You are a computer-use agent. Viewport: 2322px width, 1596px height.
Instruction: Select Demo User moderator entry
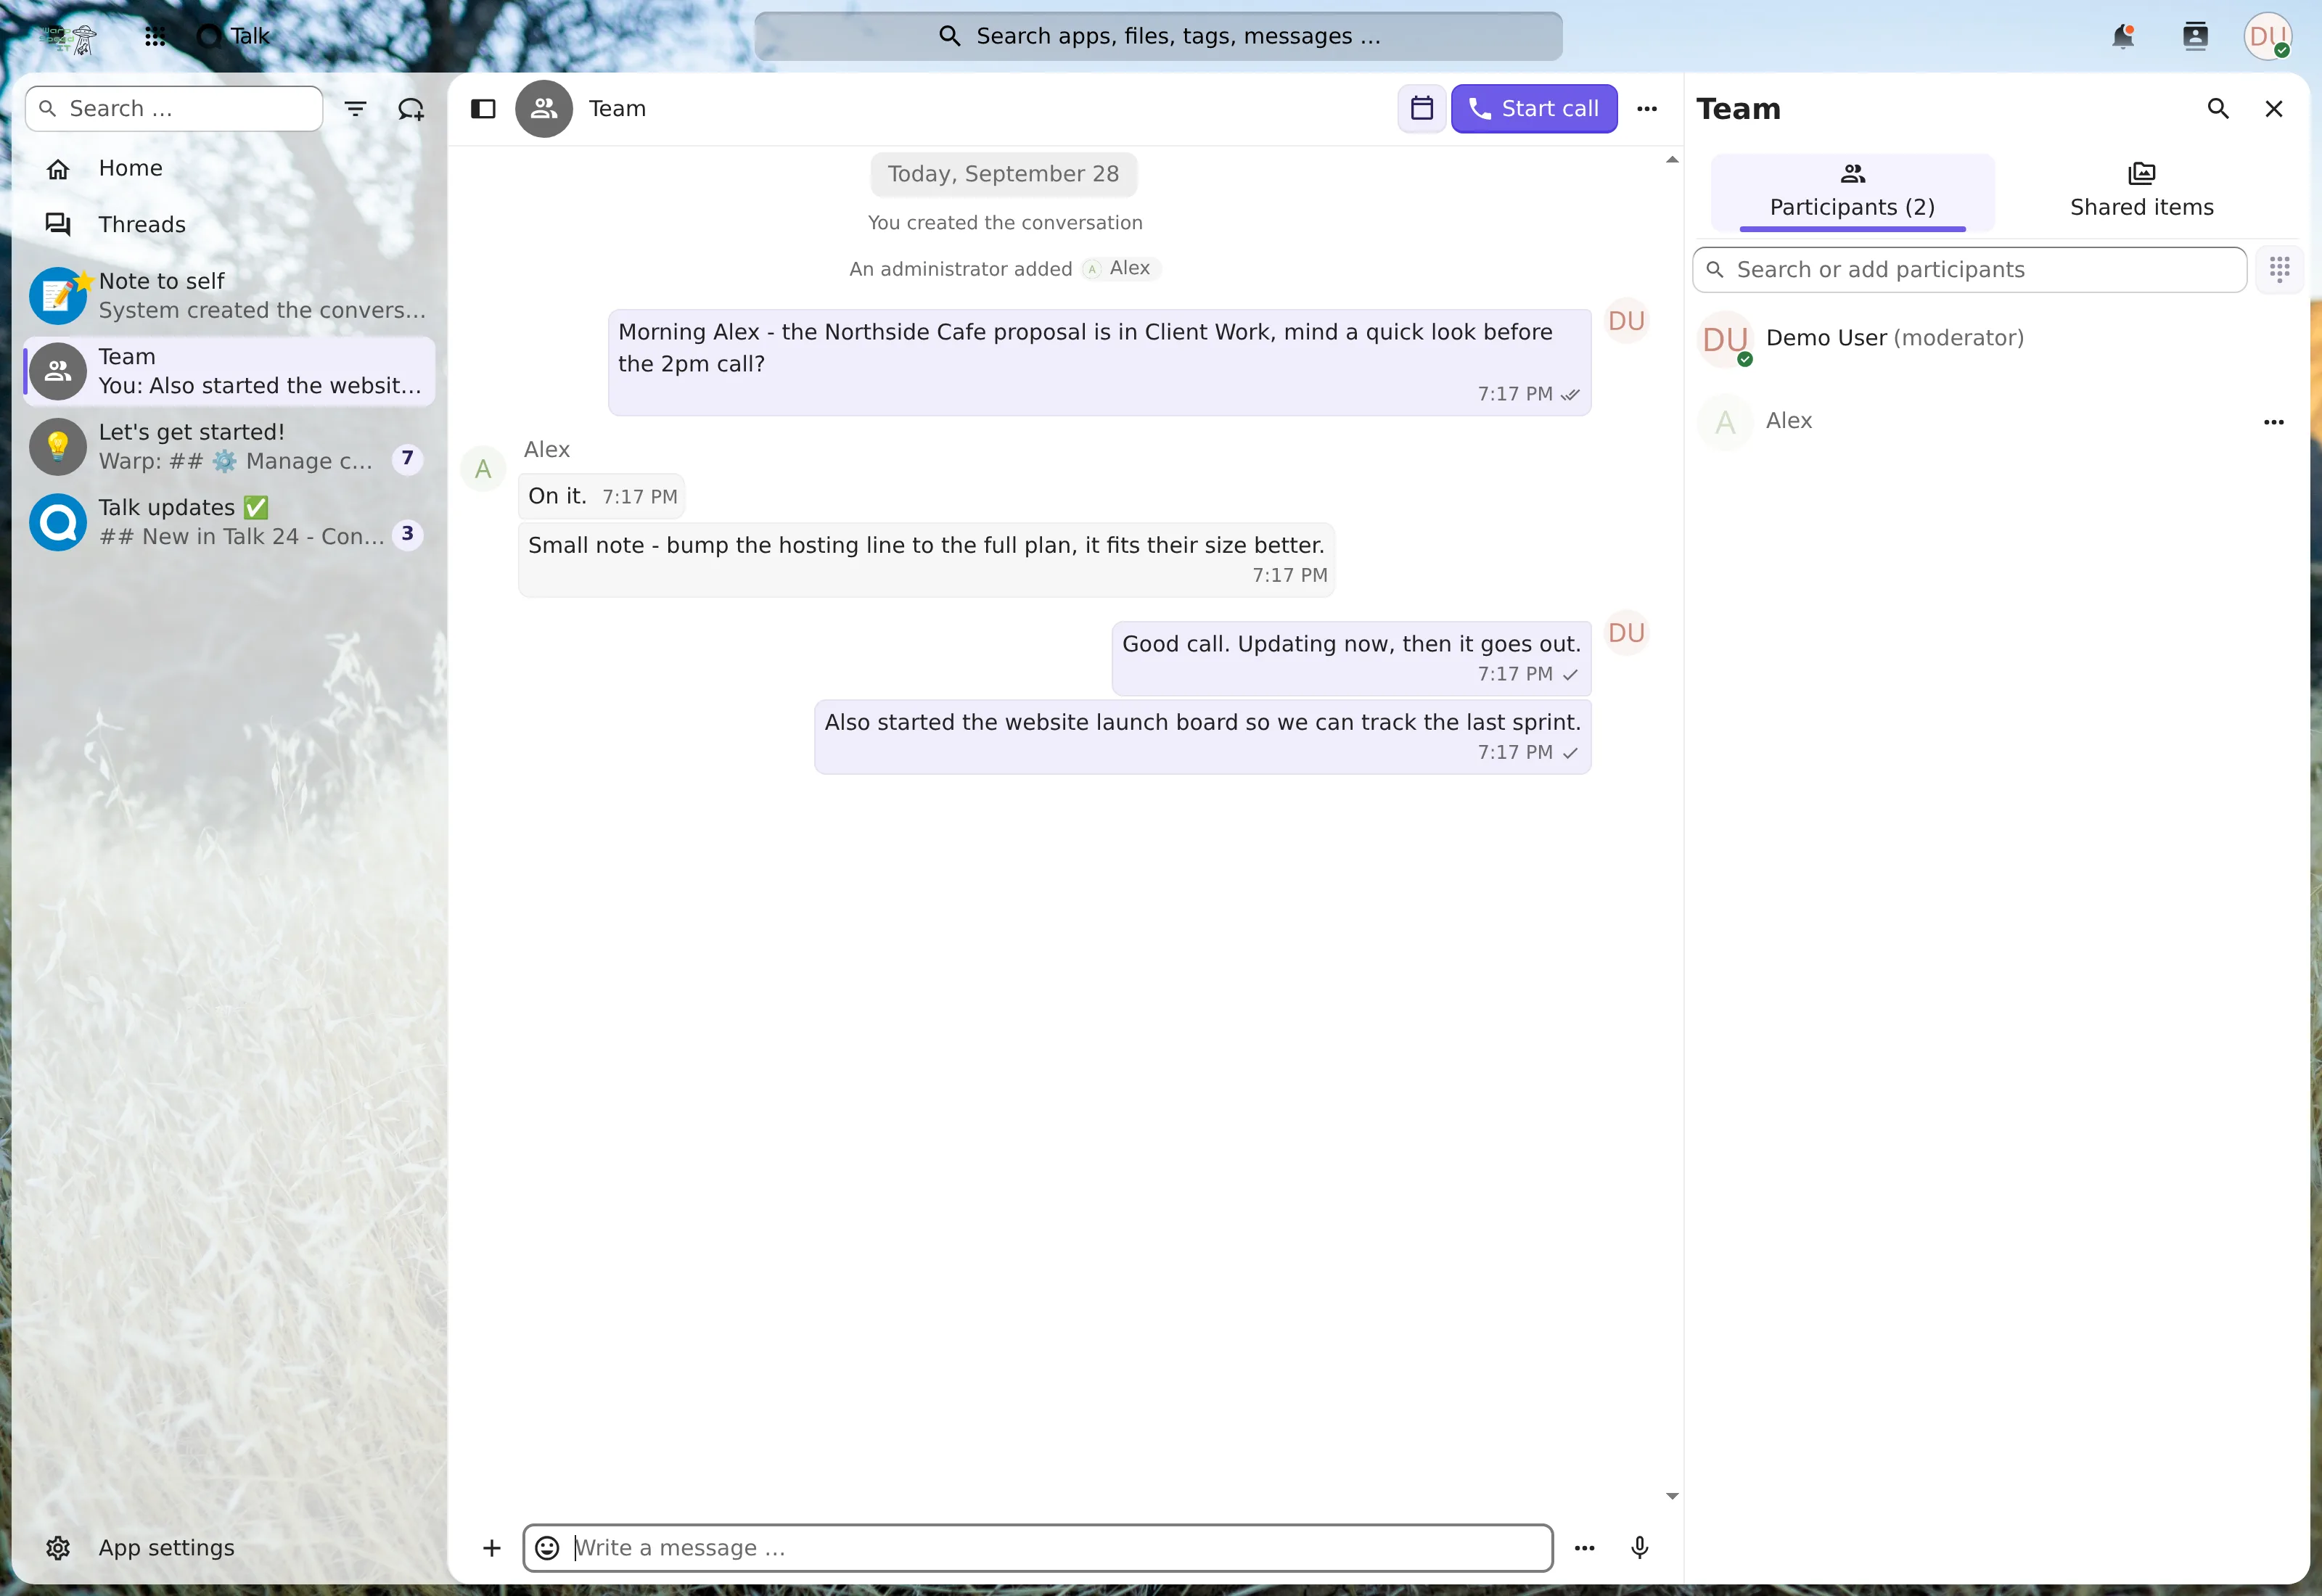pos(1996,340)
